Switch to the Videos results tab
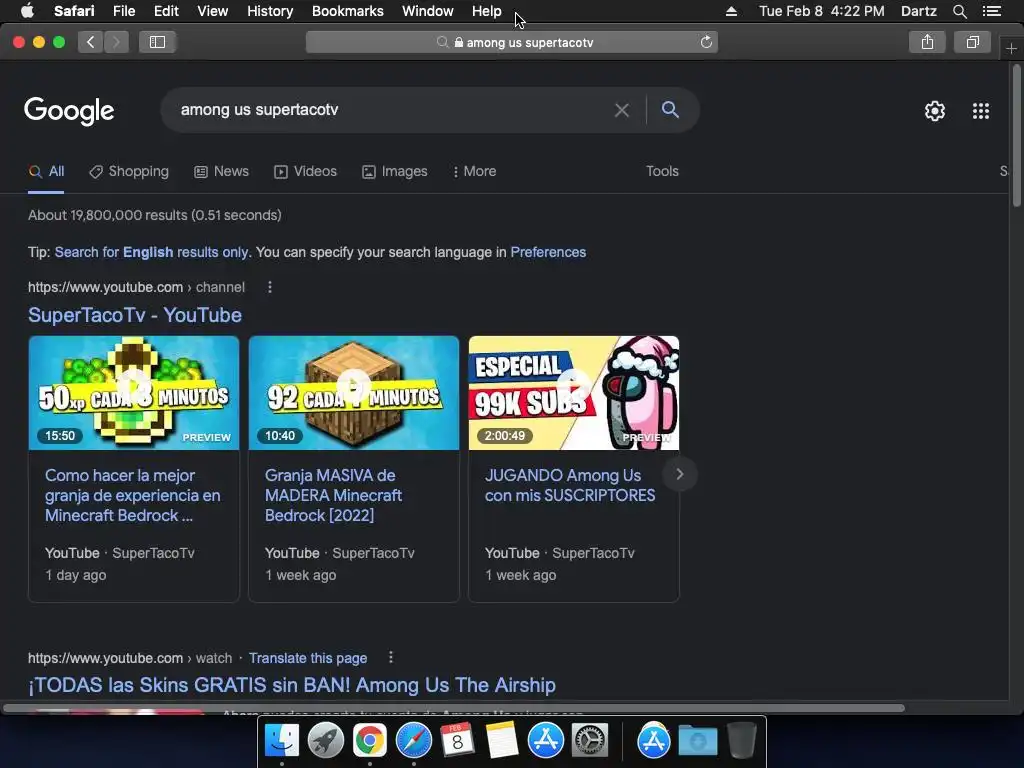 coord(306,171)
